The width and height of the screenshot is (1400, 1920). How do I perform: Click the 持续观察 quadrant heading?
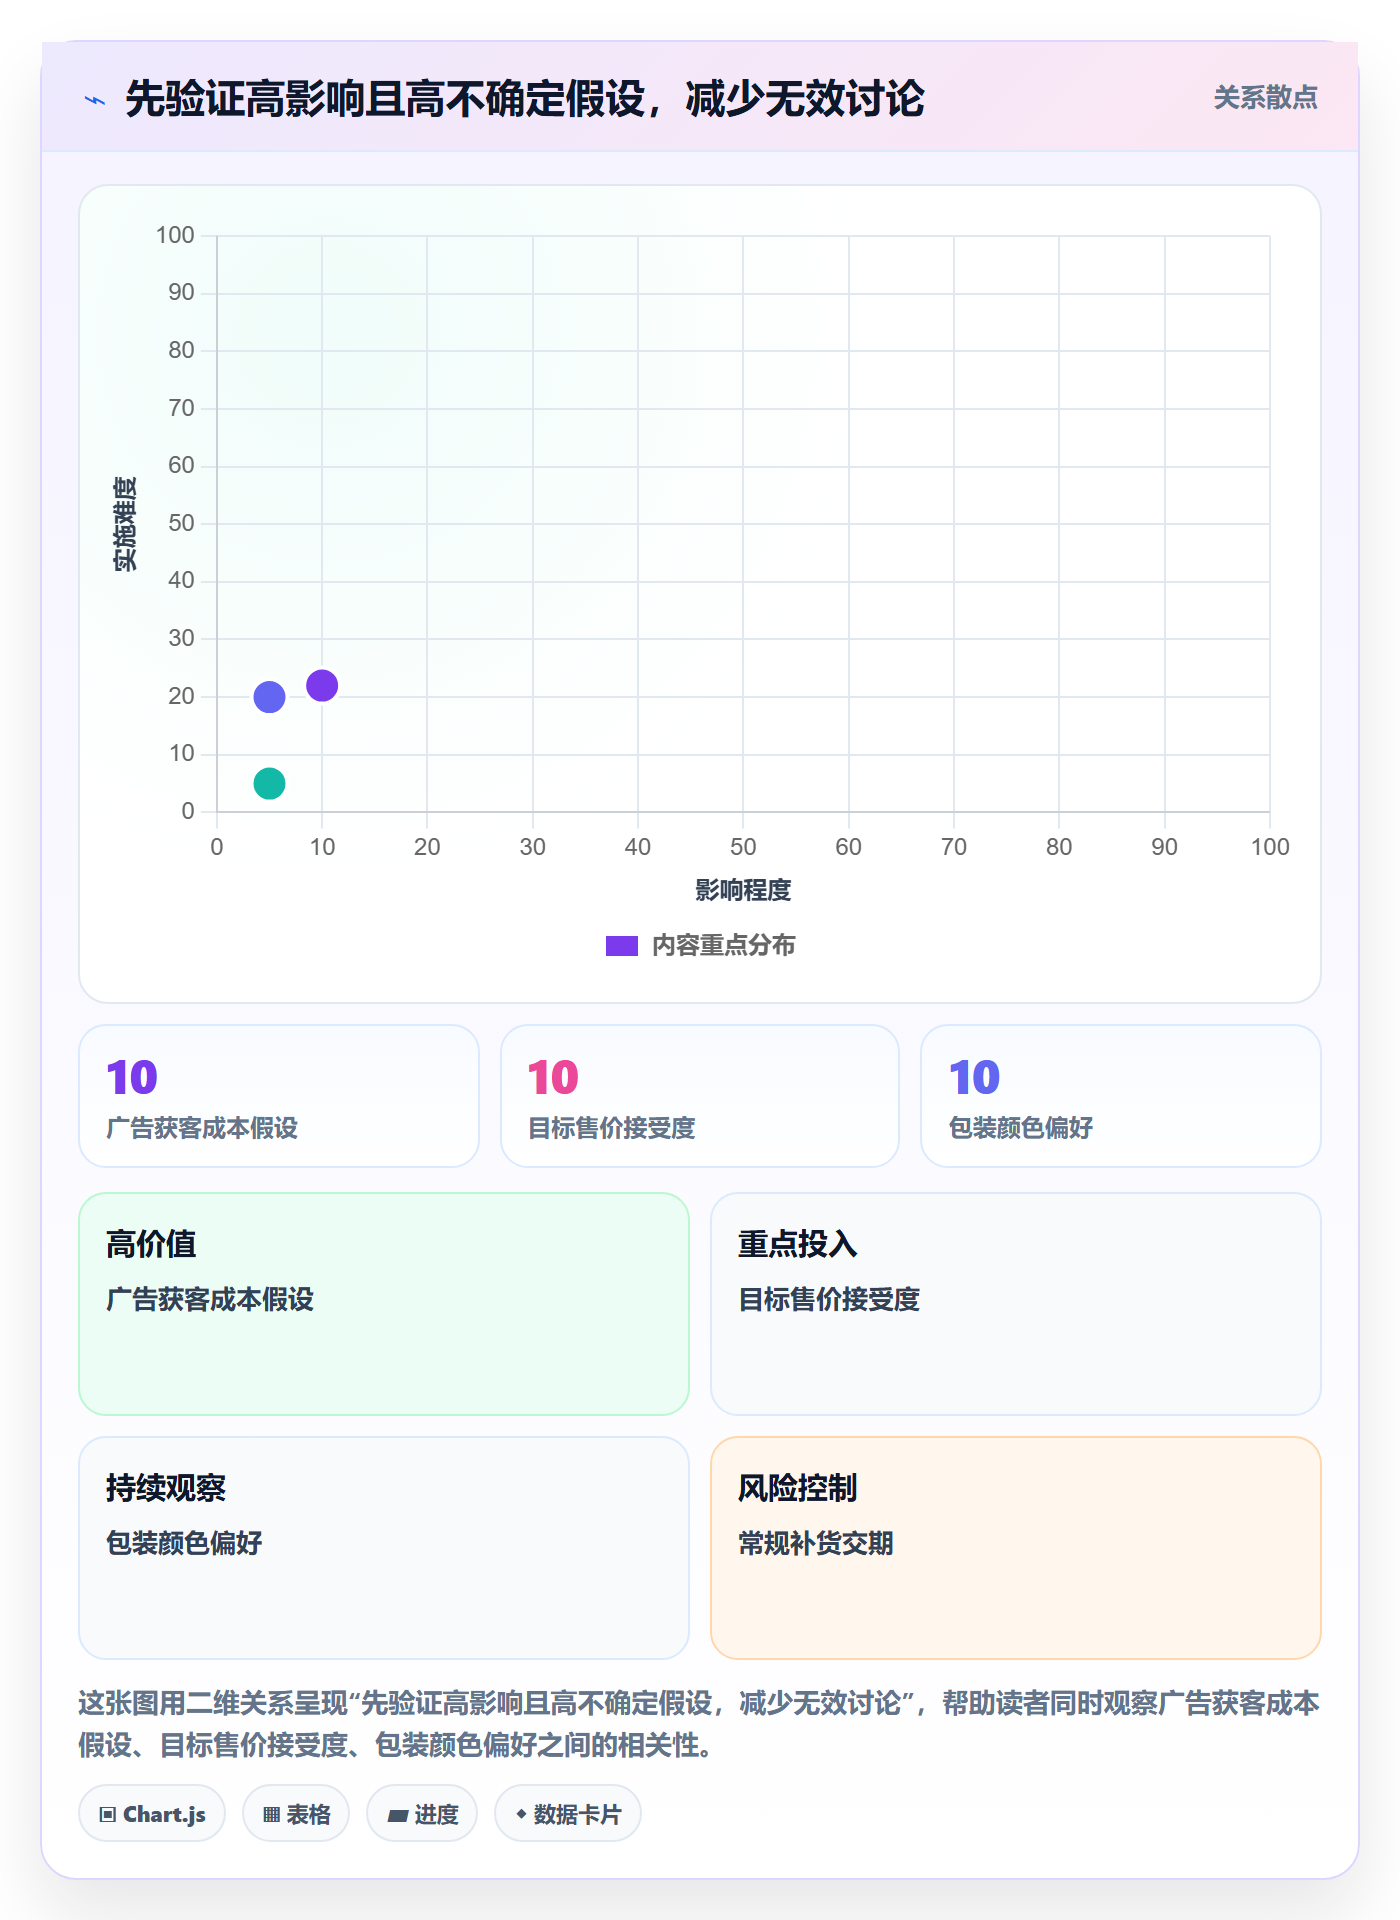[x=166, y=1488]
